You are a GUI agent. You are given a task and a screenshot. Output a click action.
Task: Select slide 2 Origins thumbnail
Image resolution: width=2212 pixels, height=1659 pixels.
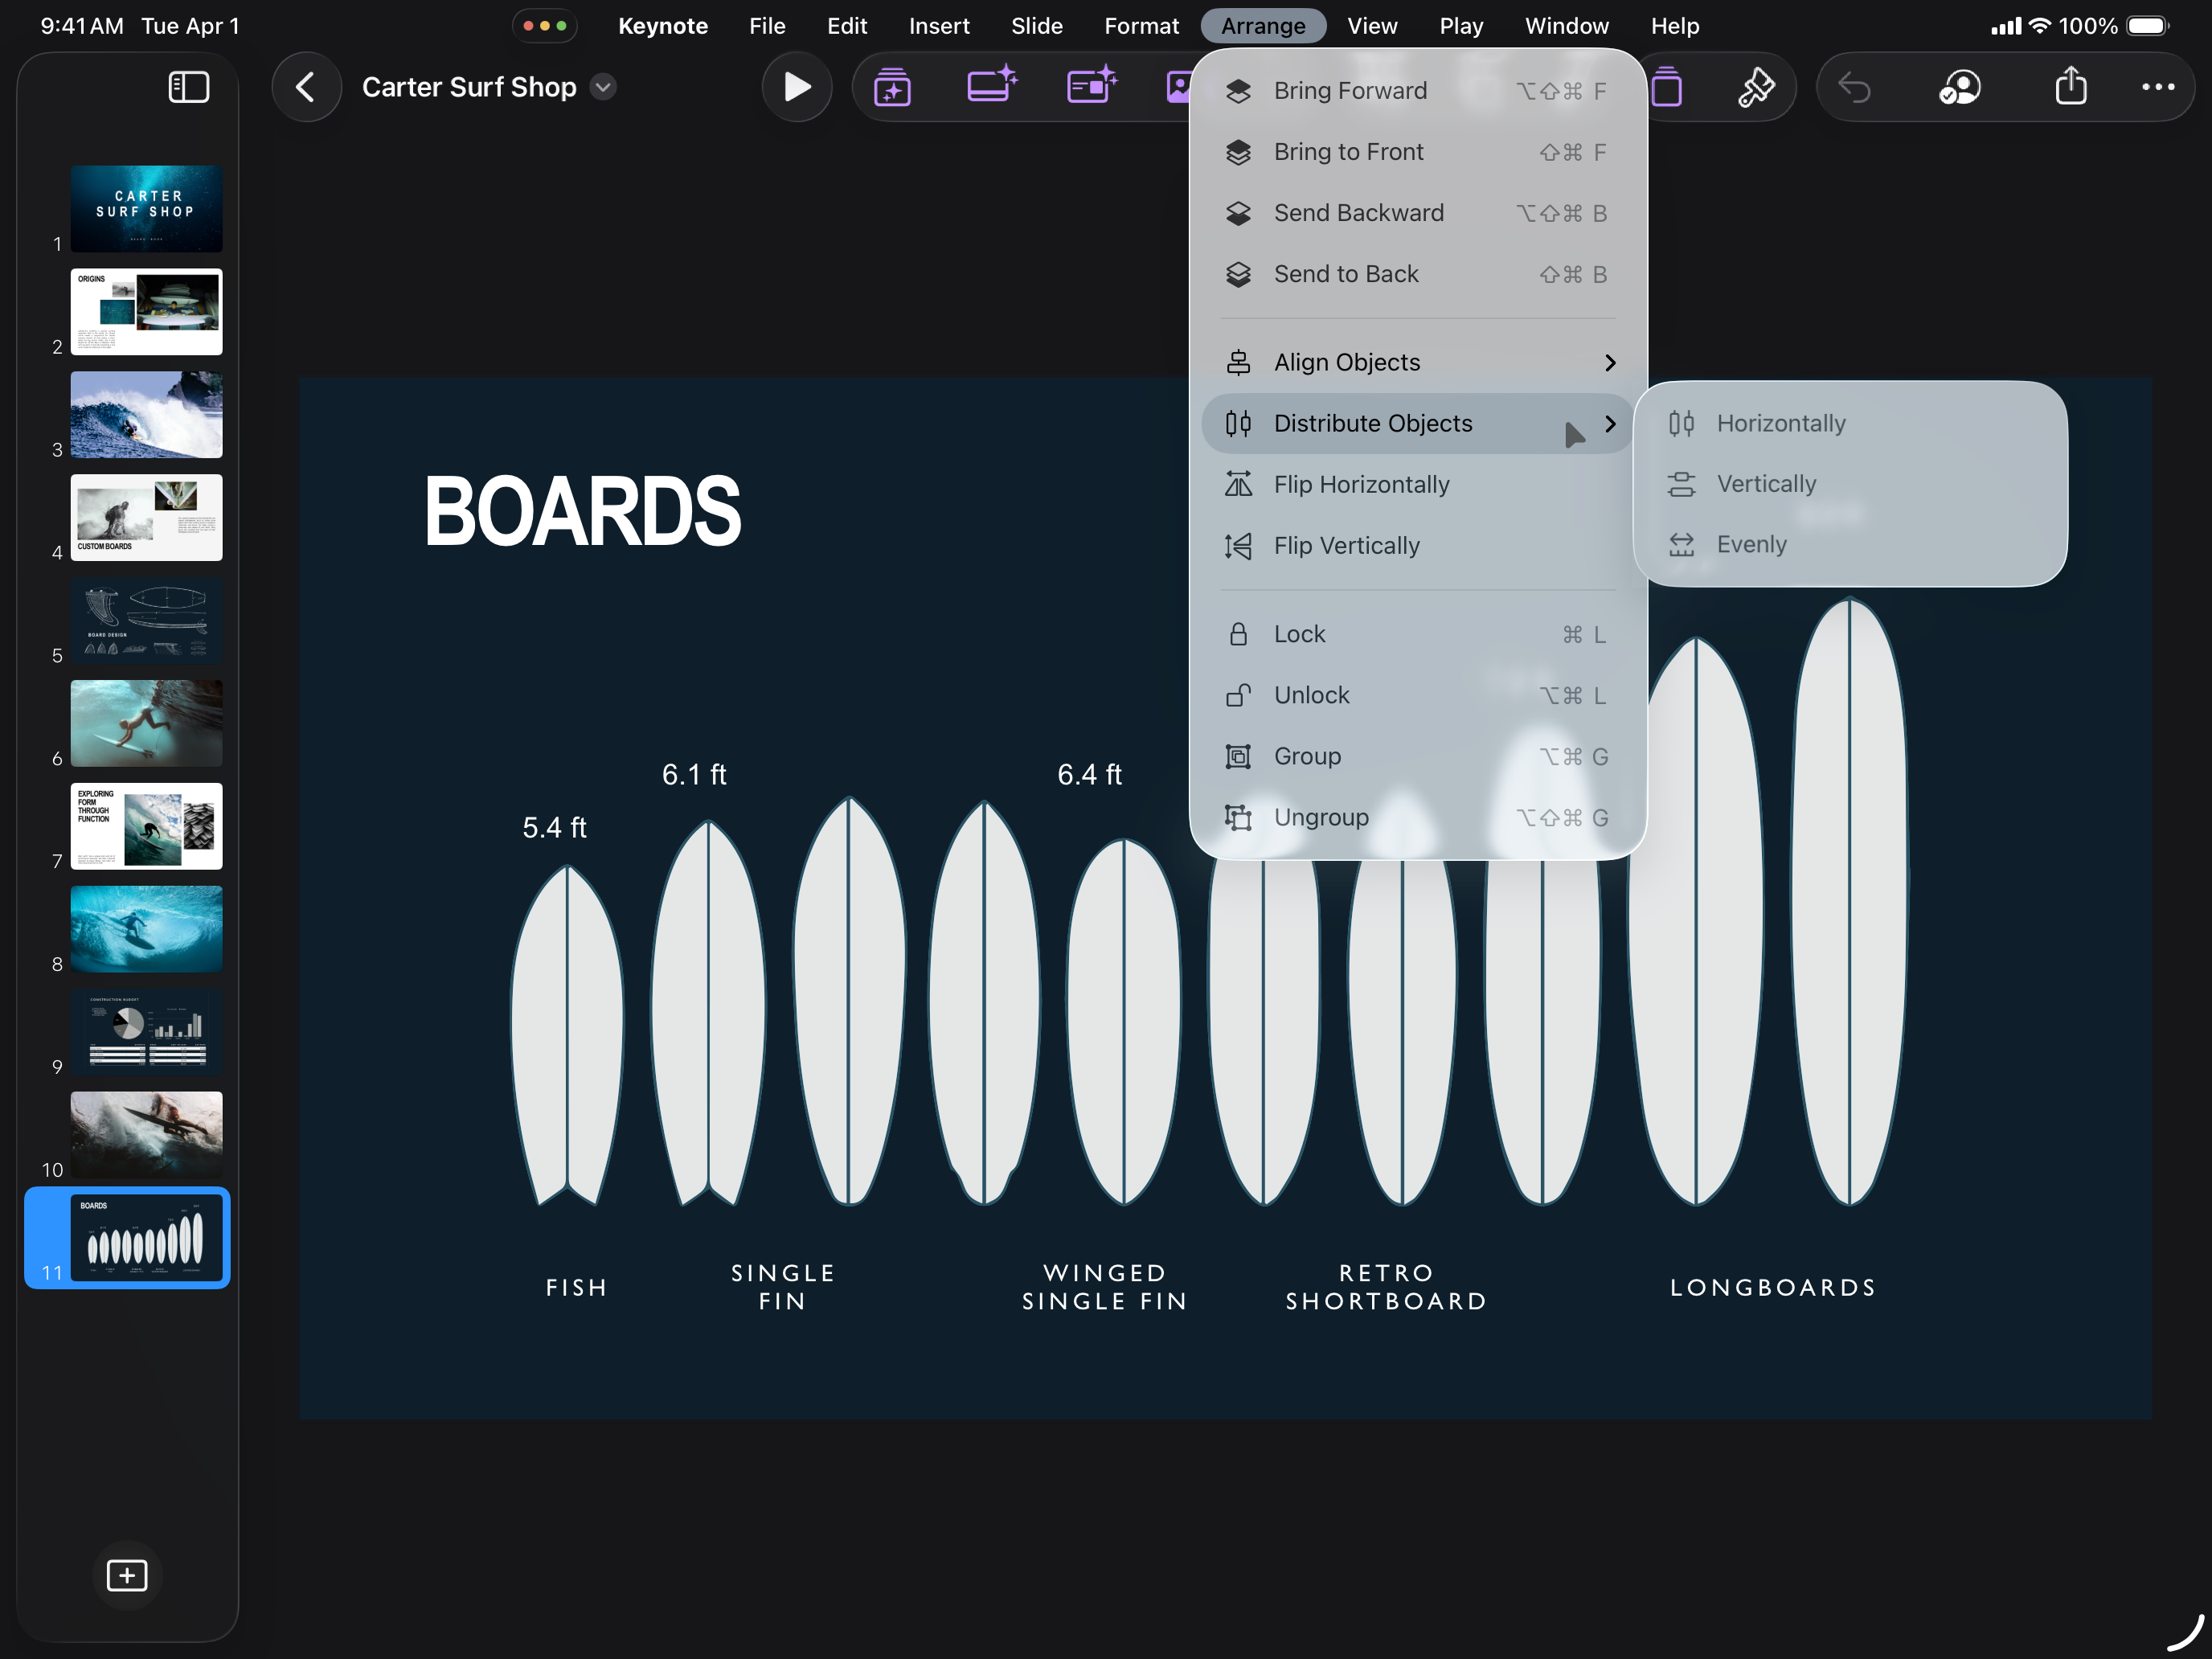click(147, 312)
